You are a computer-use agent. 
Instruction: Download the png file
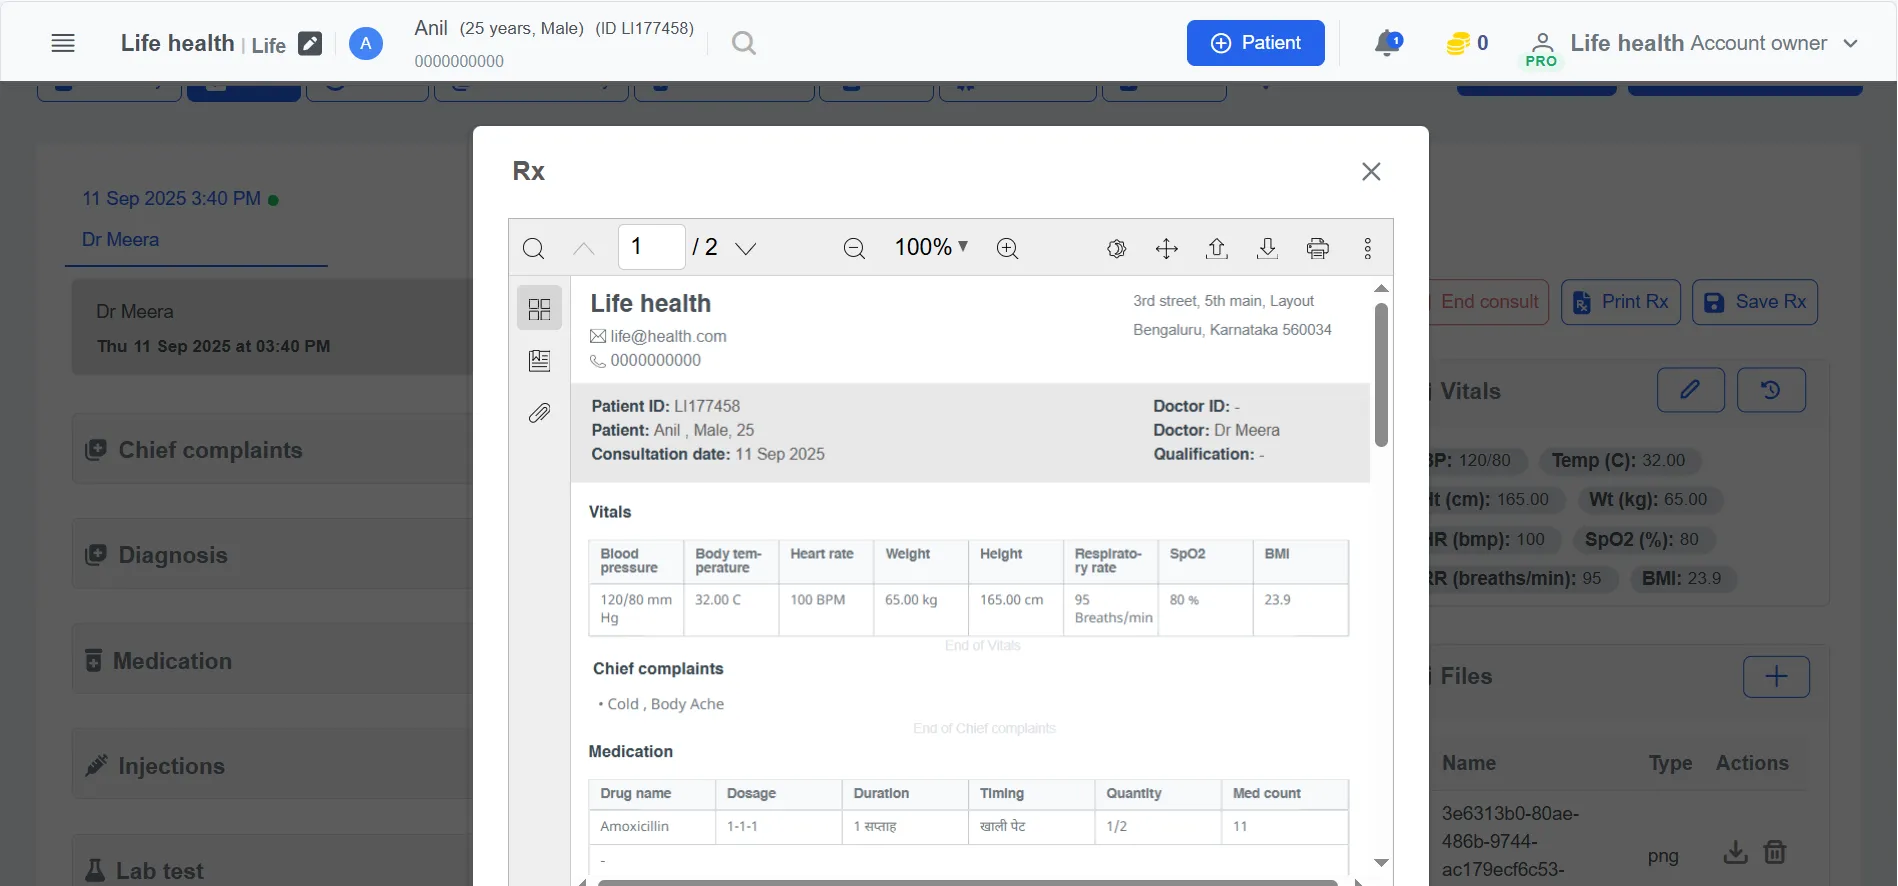point(1736,852)
